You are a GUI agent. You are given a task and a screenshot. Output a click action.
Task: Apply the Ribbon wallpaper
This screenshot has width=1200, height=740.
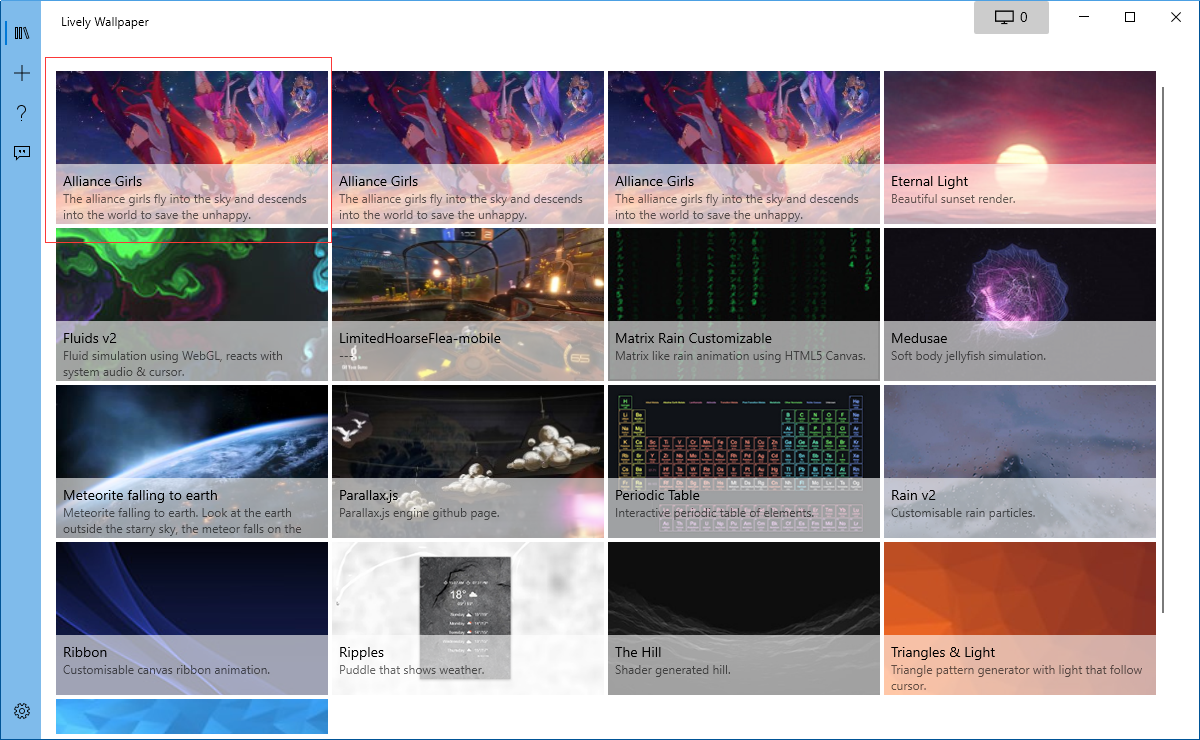(x=192, y=618)
